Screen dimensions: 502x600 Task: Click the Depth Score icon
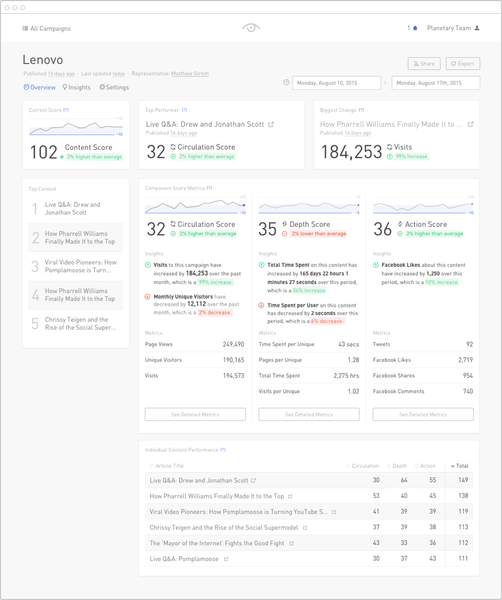[284, 224]
